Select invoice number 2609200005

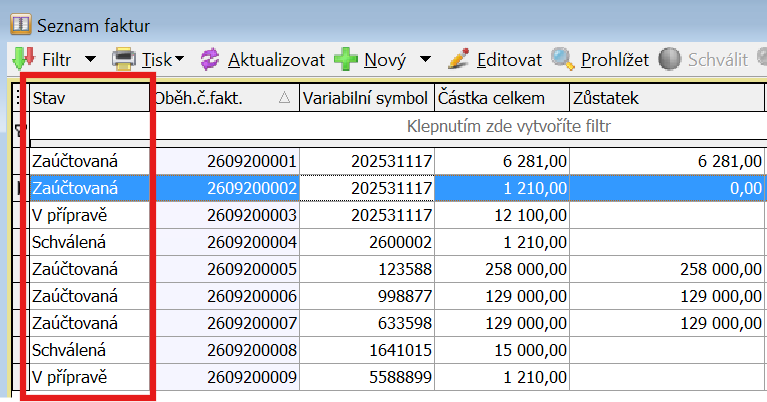(252, 269)
